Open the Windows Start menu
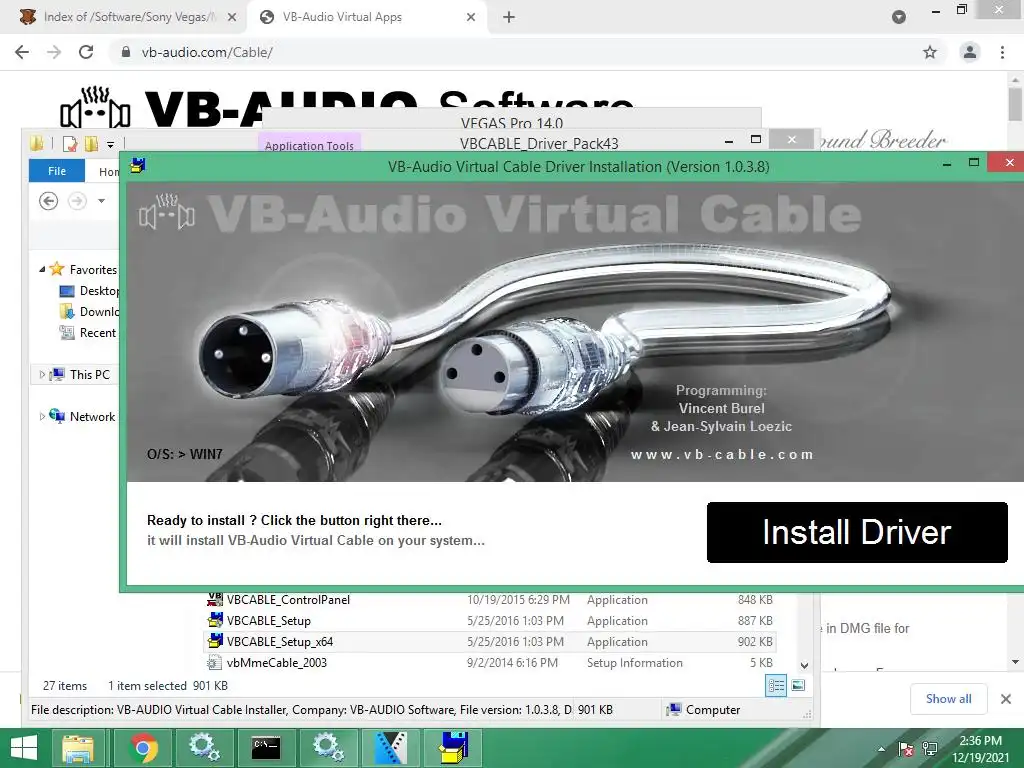Screen dimensions: 1024x768 pyautogui.click(x=24, y=747)
